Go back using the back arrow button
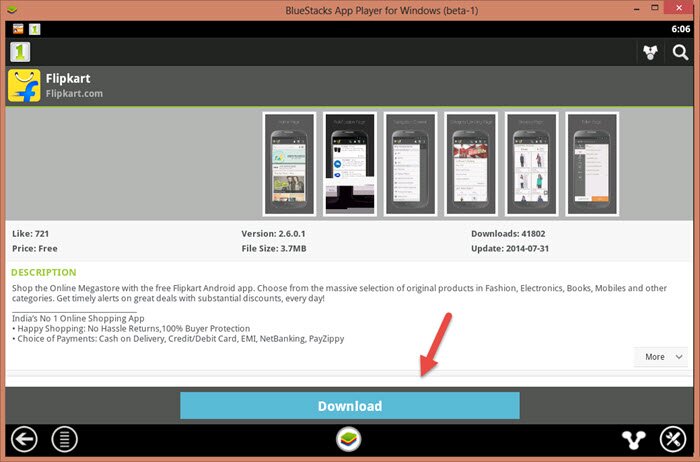 pos(24,439)
